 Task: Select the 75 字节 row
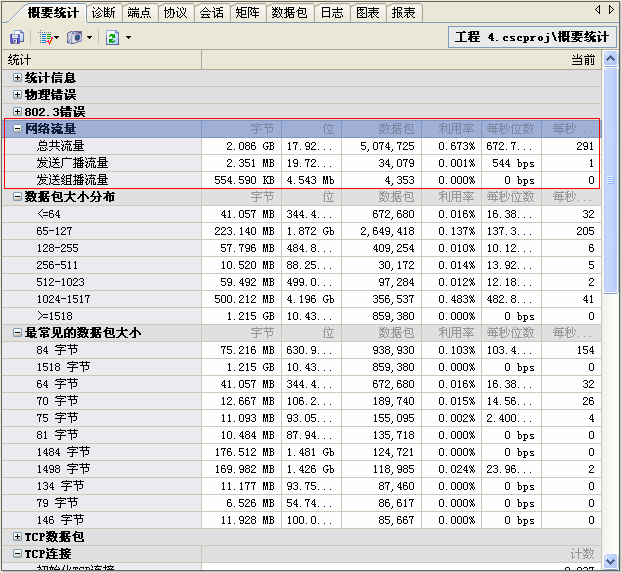click(301, 418)
